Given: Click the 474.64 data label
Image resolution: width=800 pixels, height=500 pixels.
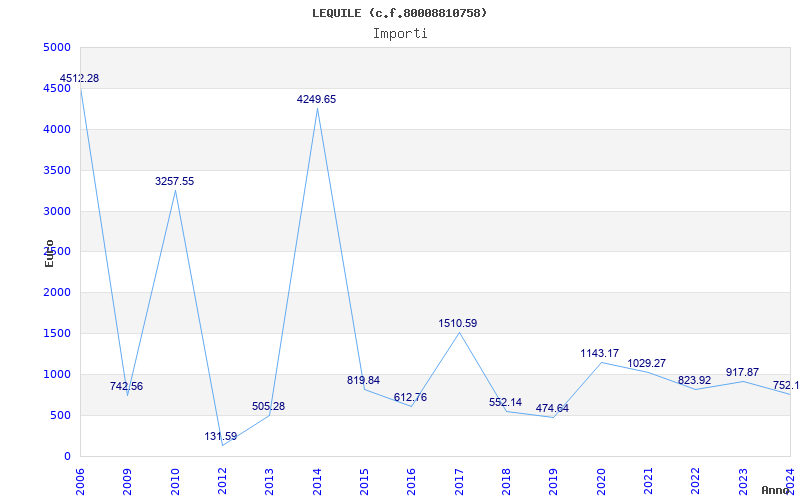Looking at the screenshot, I should [x=552, y=409].
